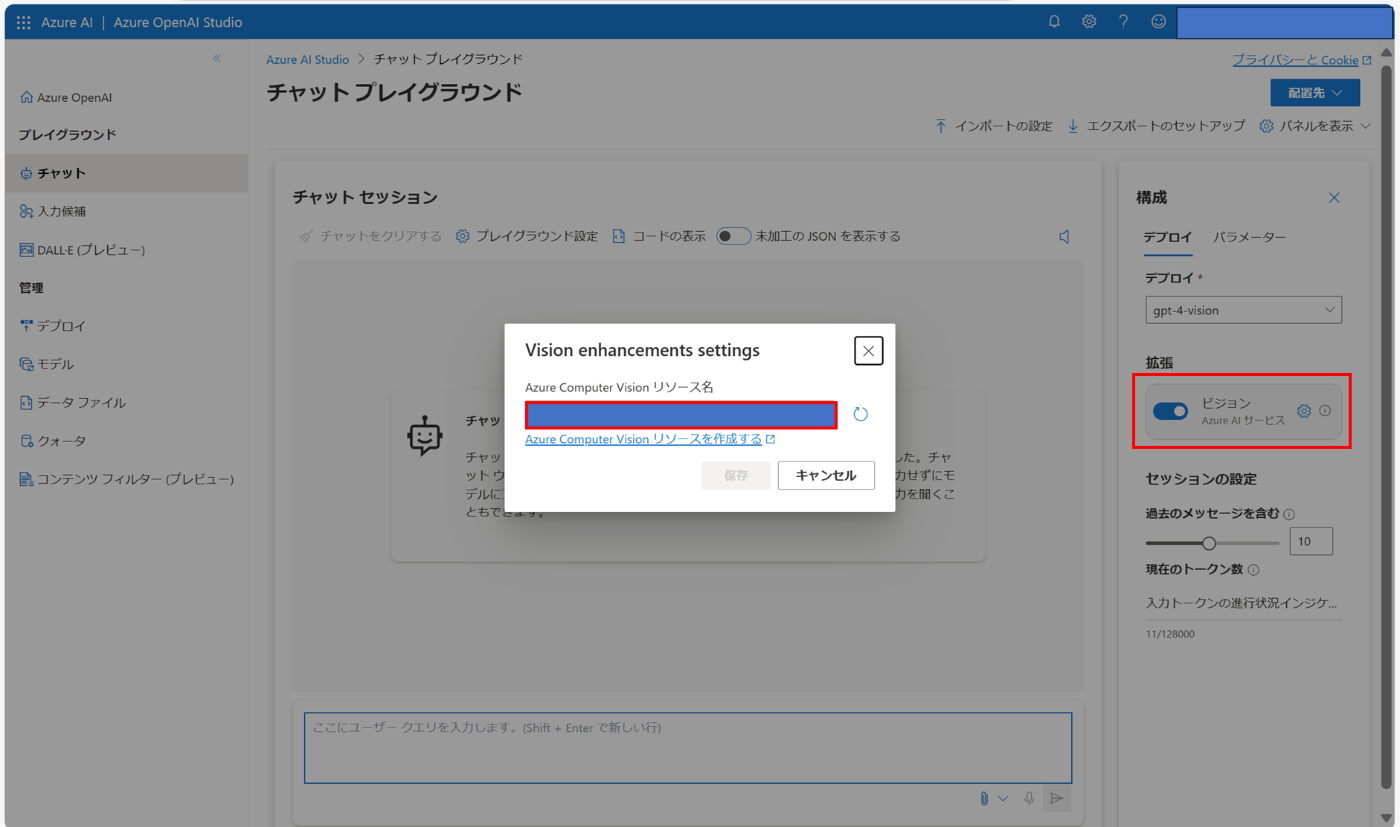This screenshot has height=827, width=1400.
Task: Open the help question mark icon
Action: tap(1123, 21)
